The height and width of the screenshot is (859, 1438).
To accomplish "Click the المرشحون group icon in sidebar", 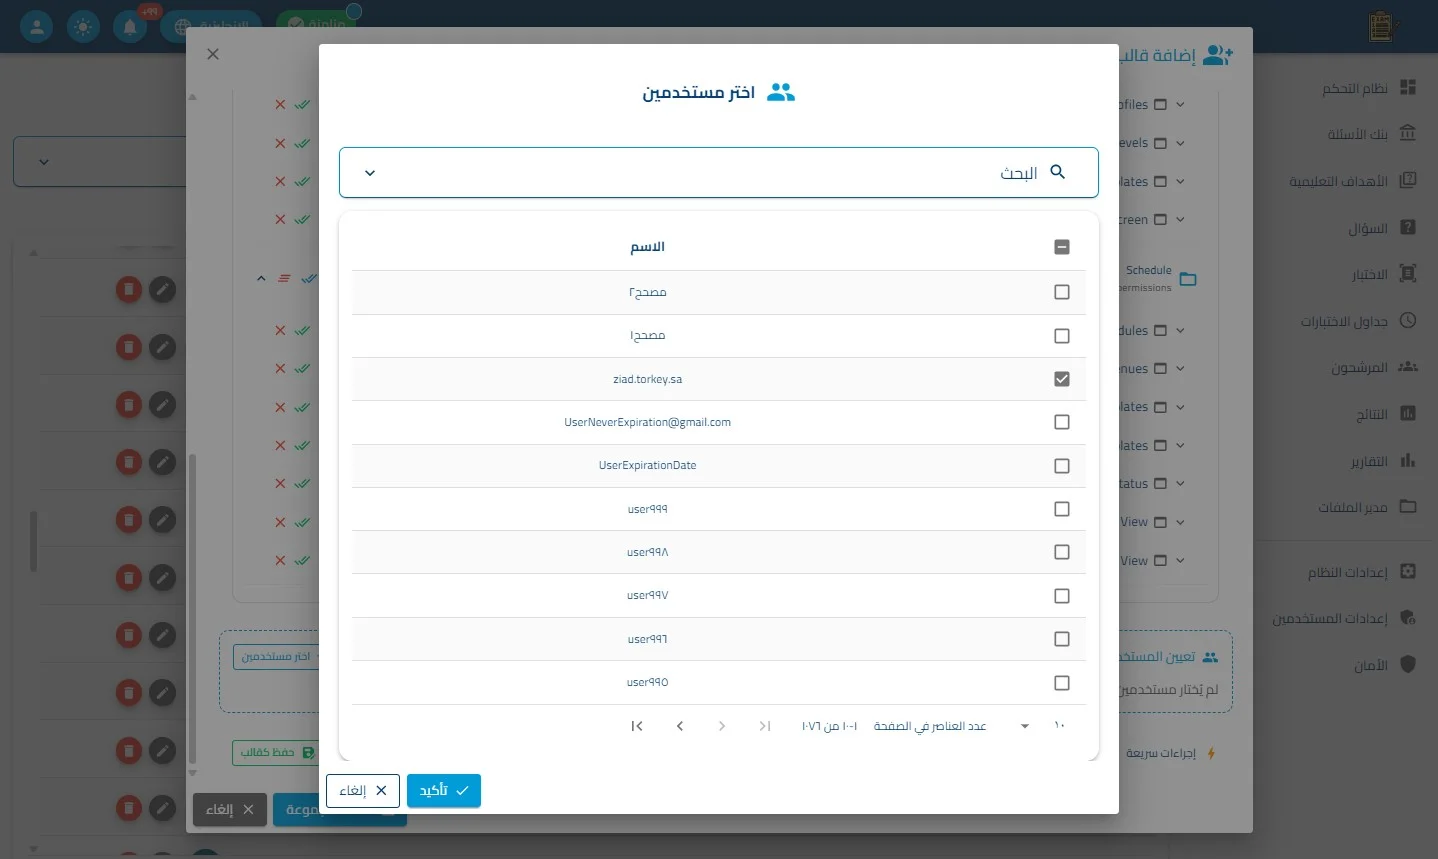I will pyautogui.click(x=1408, y=367).
